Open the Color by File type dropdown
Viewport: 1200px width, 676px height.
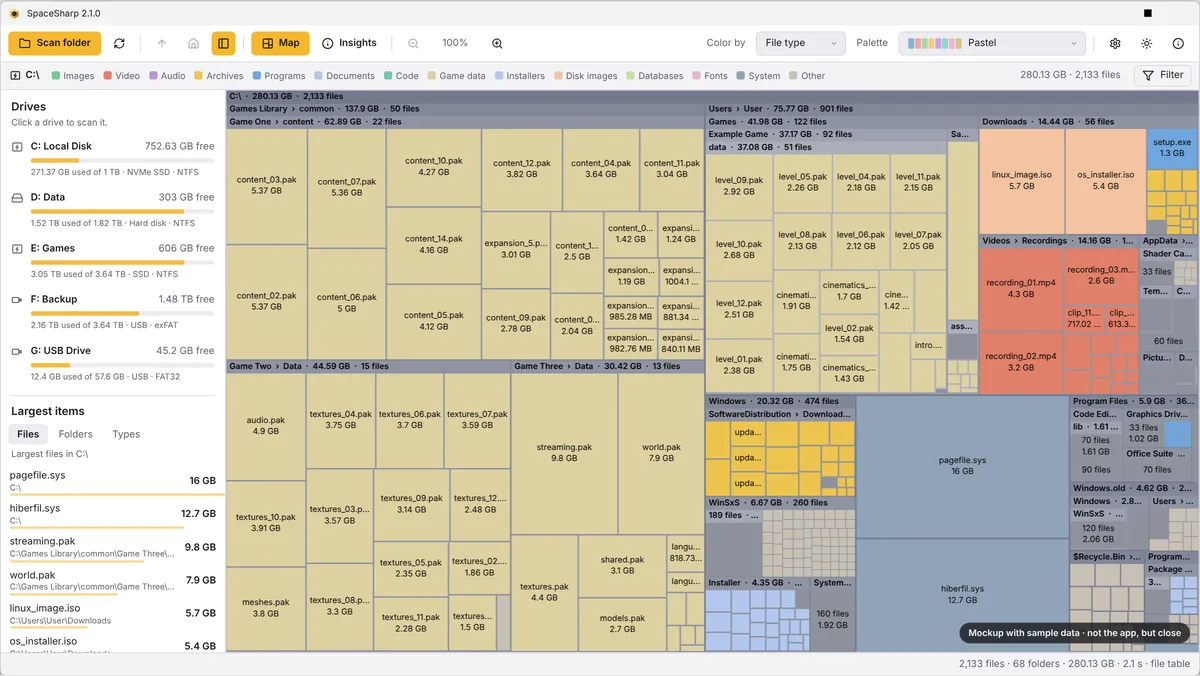[801, 43]
